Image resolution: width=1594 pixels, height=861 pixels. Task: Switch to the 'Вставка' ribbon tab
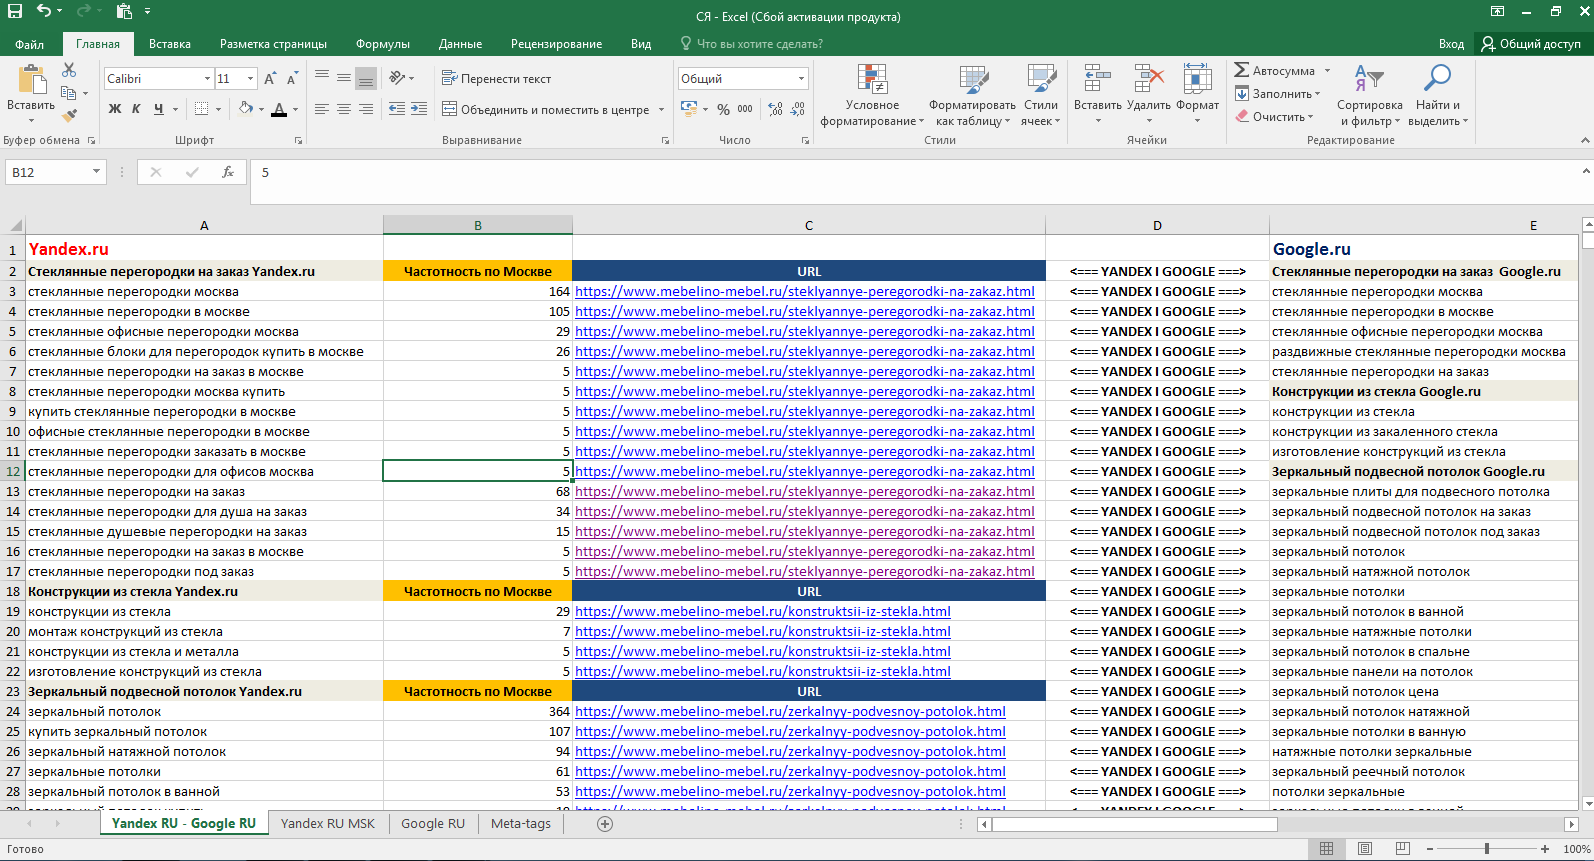(170, 44)
